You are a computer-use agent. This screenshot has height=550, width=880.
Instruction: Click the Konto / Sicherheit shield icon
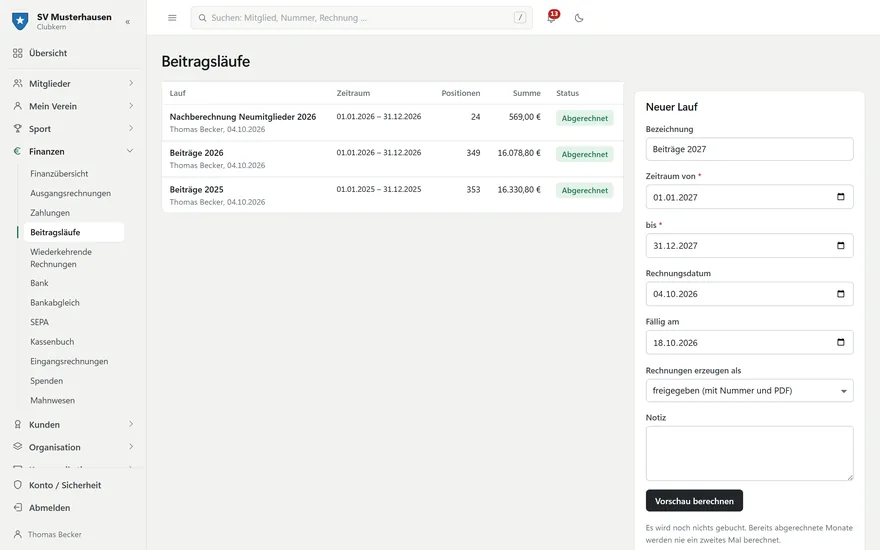[18, 485]
